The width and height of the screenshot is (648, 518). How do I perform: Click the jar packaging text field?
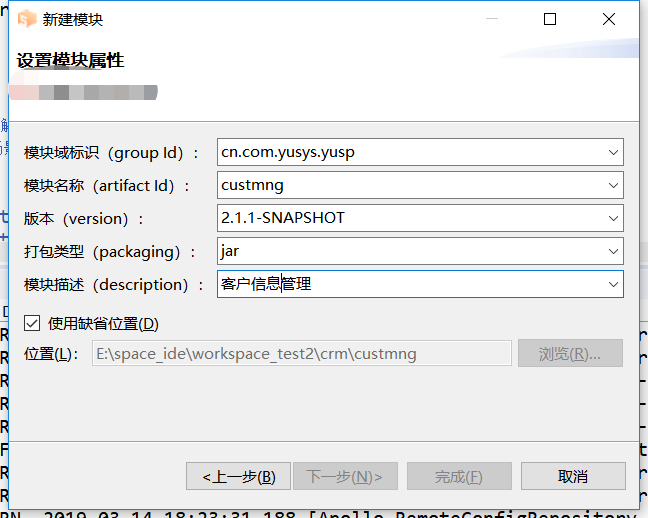click(410, 251)
